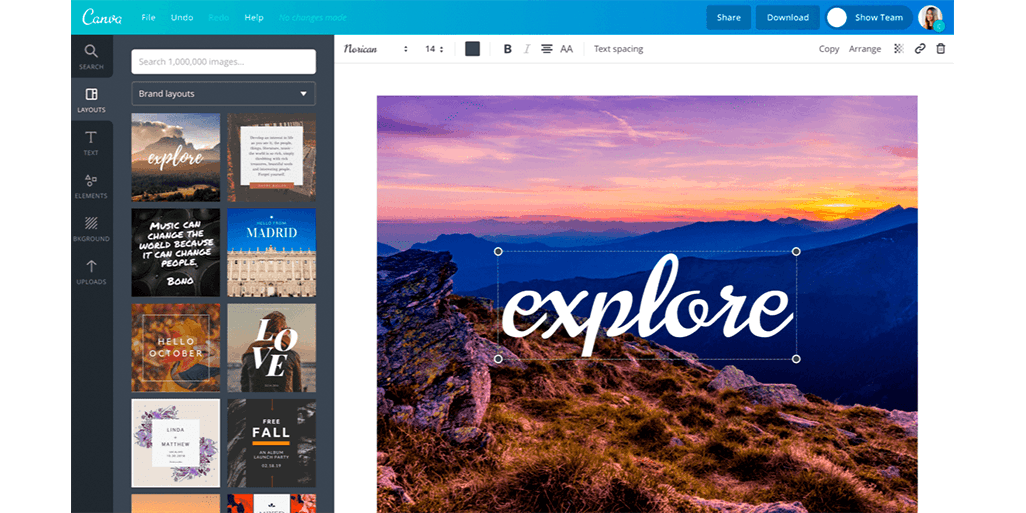Viewport: 1026px width, 513px height.
Task: Click top-left resize handle of text box
Action: point(498,251)
